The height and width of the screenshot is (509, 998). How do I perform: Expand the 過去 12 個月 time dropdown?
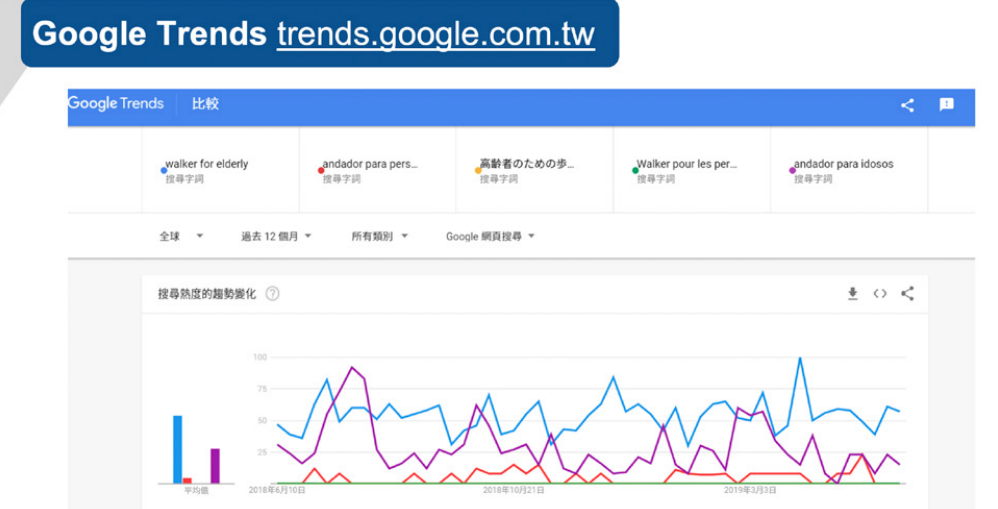click(x=276, y=236)
